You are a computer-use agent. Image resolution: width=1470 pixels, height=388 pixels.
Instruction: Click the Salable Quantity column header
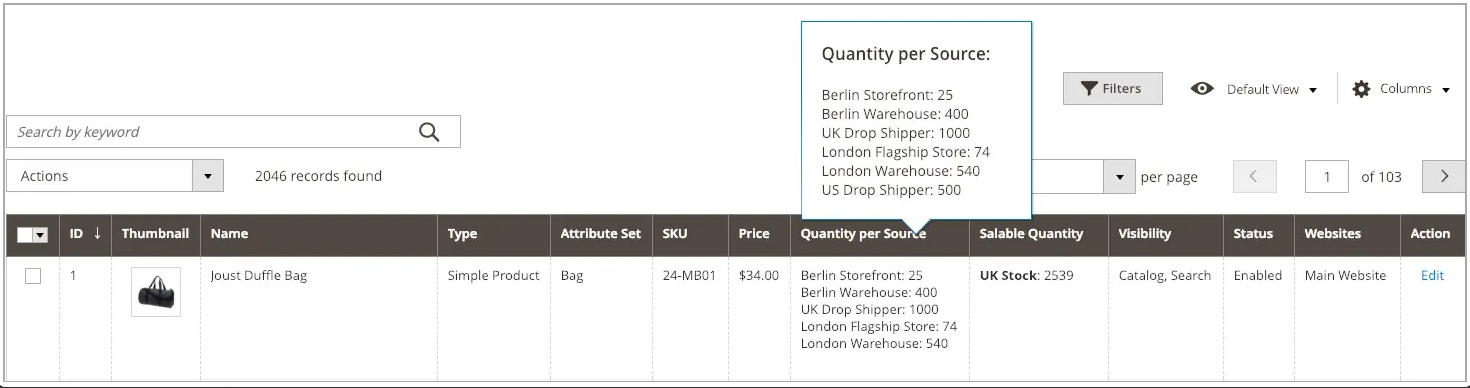pyautogui.click(x=1038, y=234)
